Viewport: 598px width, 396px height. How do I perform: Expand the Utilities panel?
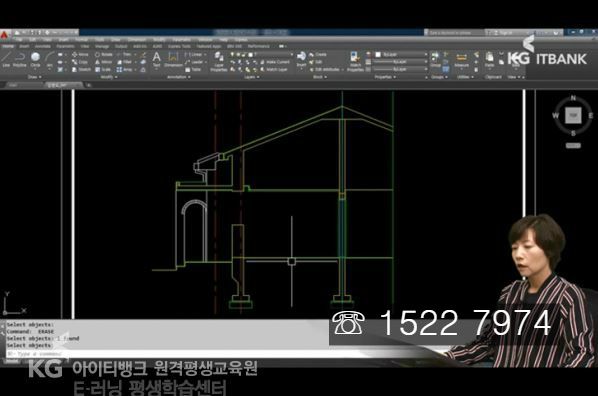[x=465, y=77]
